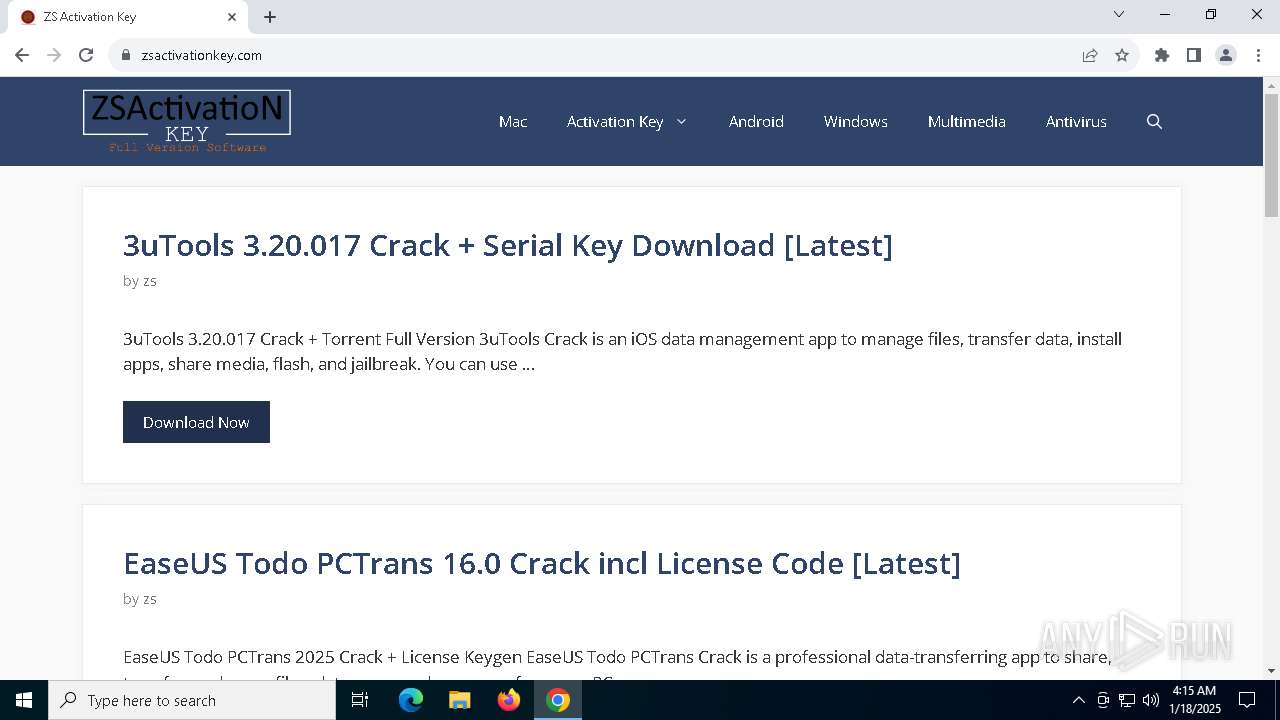Open a new browser tab

(x=270, y=17)
